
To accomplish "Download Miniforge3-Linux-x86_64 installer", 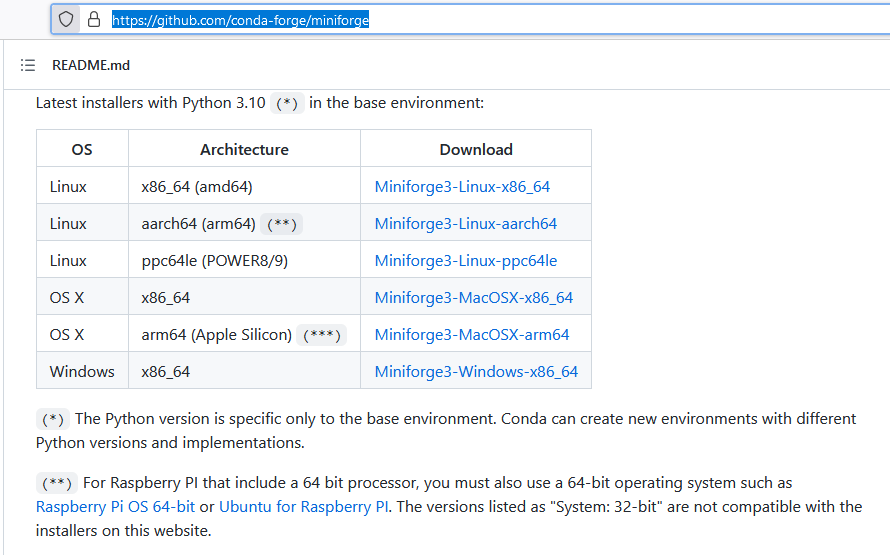I will pyautogui.click(x=462, y=187).
